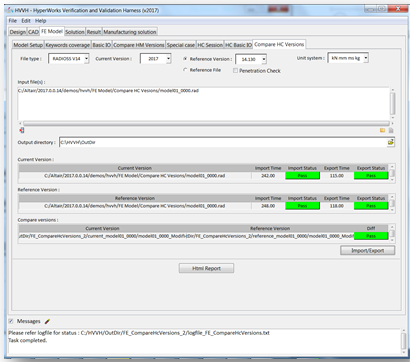This screenshot has width=410, height=362.
Task: Click the Html Report button
Action: pos(206,268)
